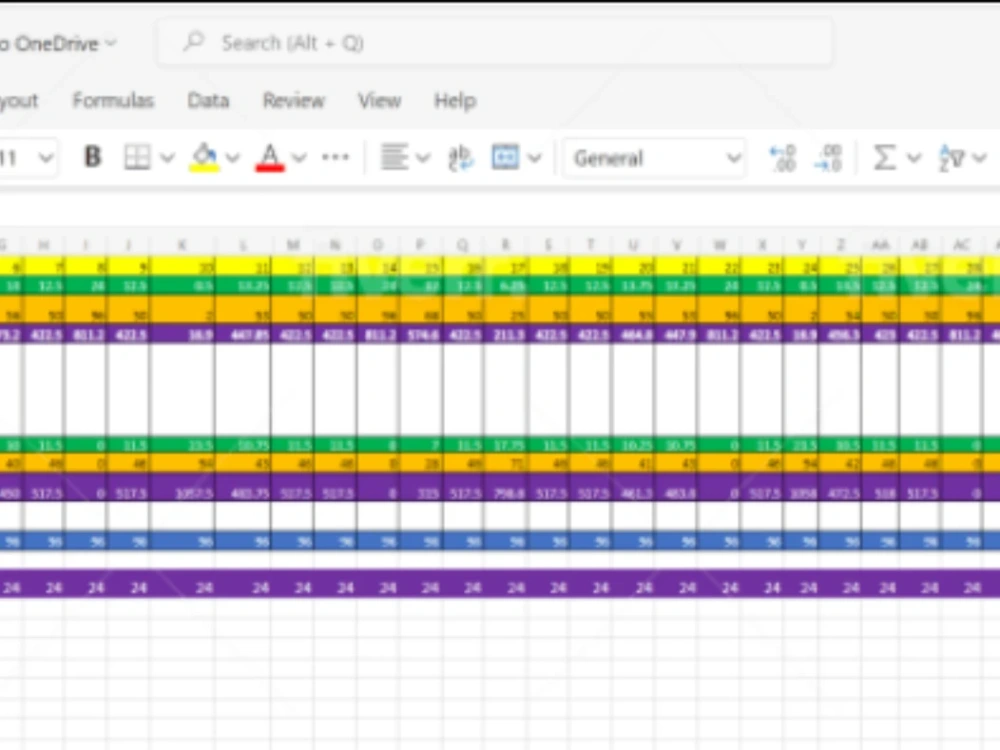Select column M header
The height and width of the screenshot is (750, 1000).
tap(293, 245)
